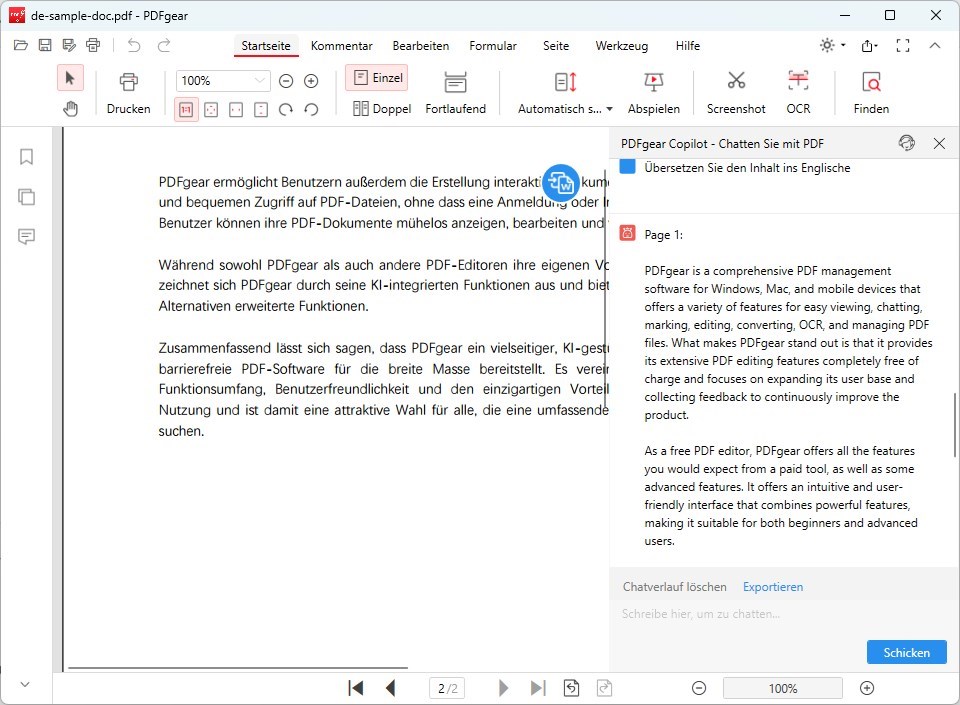Click the bottom 100% zoom display
The width and height of the screenshot is (960, 705).
pyautogui.click(x=782, y=688)
